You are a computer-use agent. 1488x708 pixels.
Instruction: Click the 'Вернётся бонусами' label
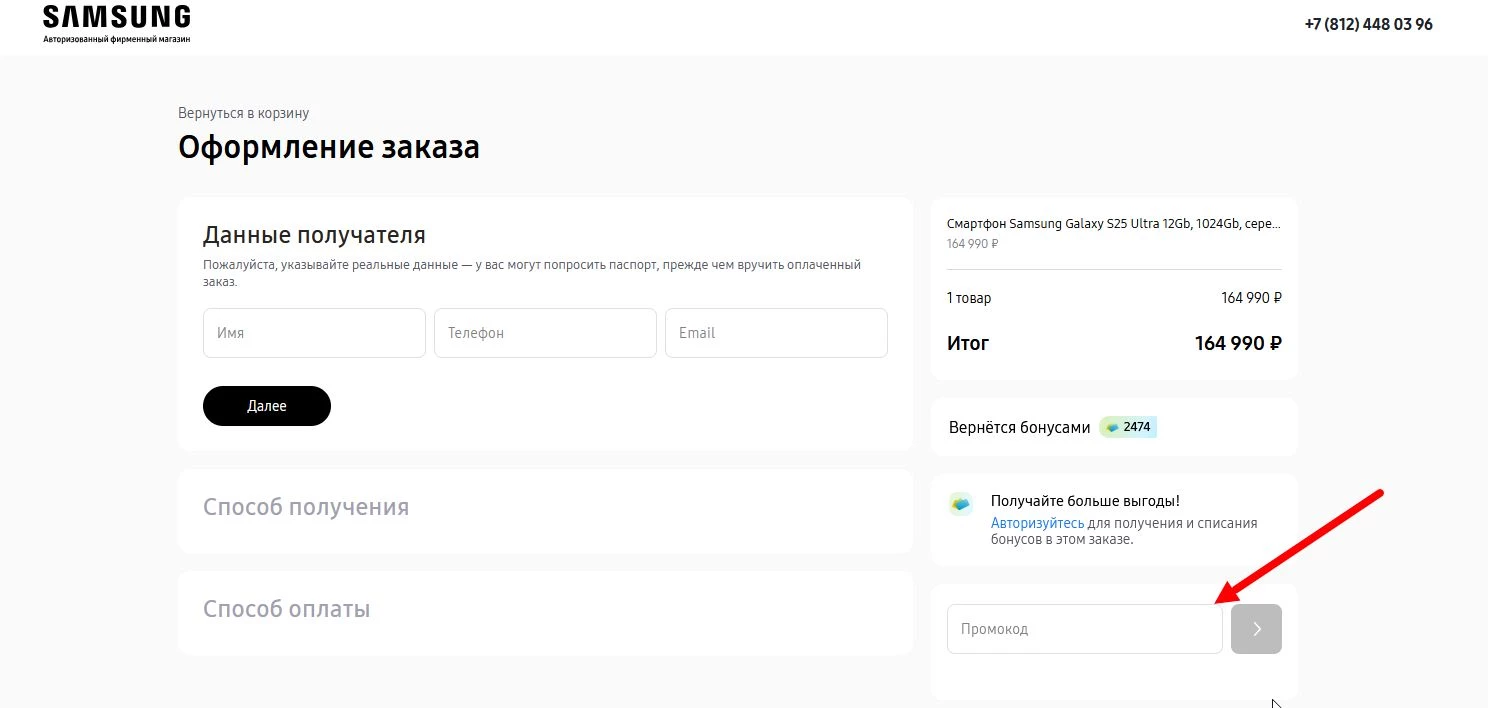1019,427
